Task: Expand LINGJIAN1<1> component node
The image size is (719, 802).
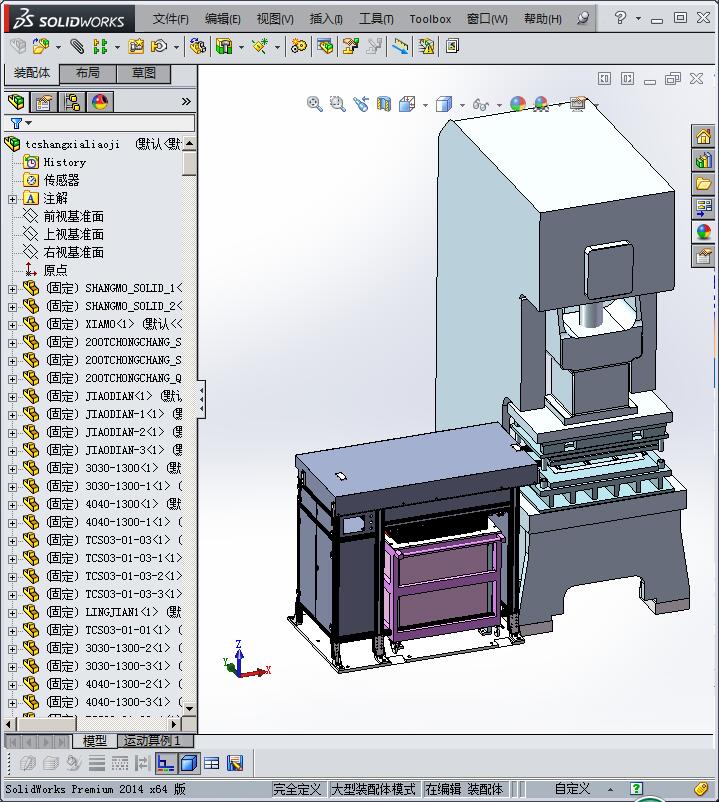Action: pyautogui.click(x=12, y=613)
